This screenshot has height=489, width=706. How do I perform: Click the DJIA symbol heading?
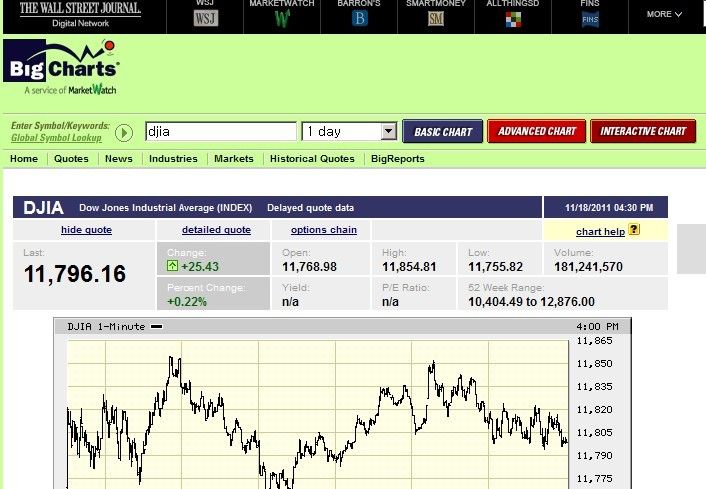(x=43, y=208)
